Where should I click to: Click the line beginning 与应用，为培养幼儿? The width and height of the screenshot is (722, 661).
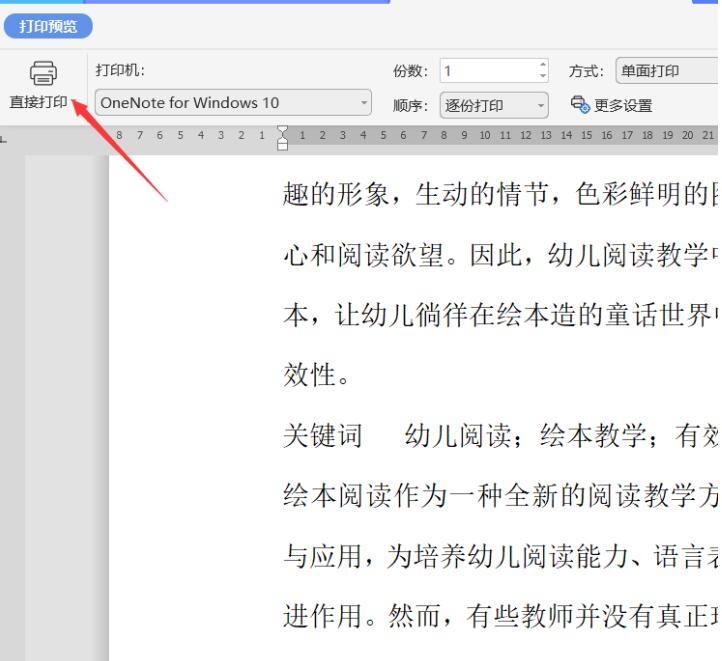(500, 556)
